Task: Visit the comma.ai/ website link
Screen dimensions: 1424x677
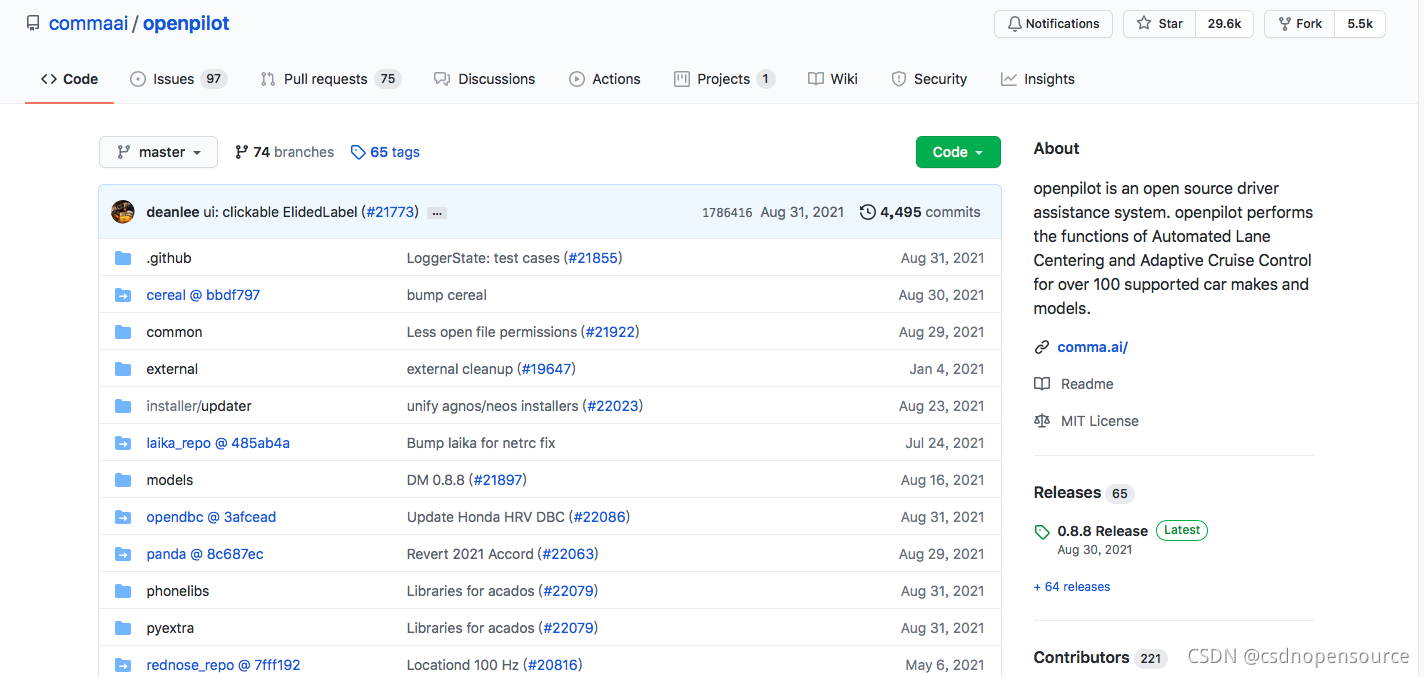Action: pos(1092,347)
